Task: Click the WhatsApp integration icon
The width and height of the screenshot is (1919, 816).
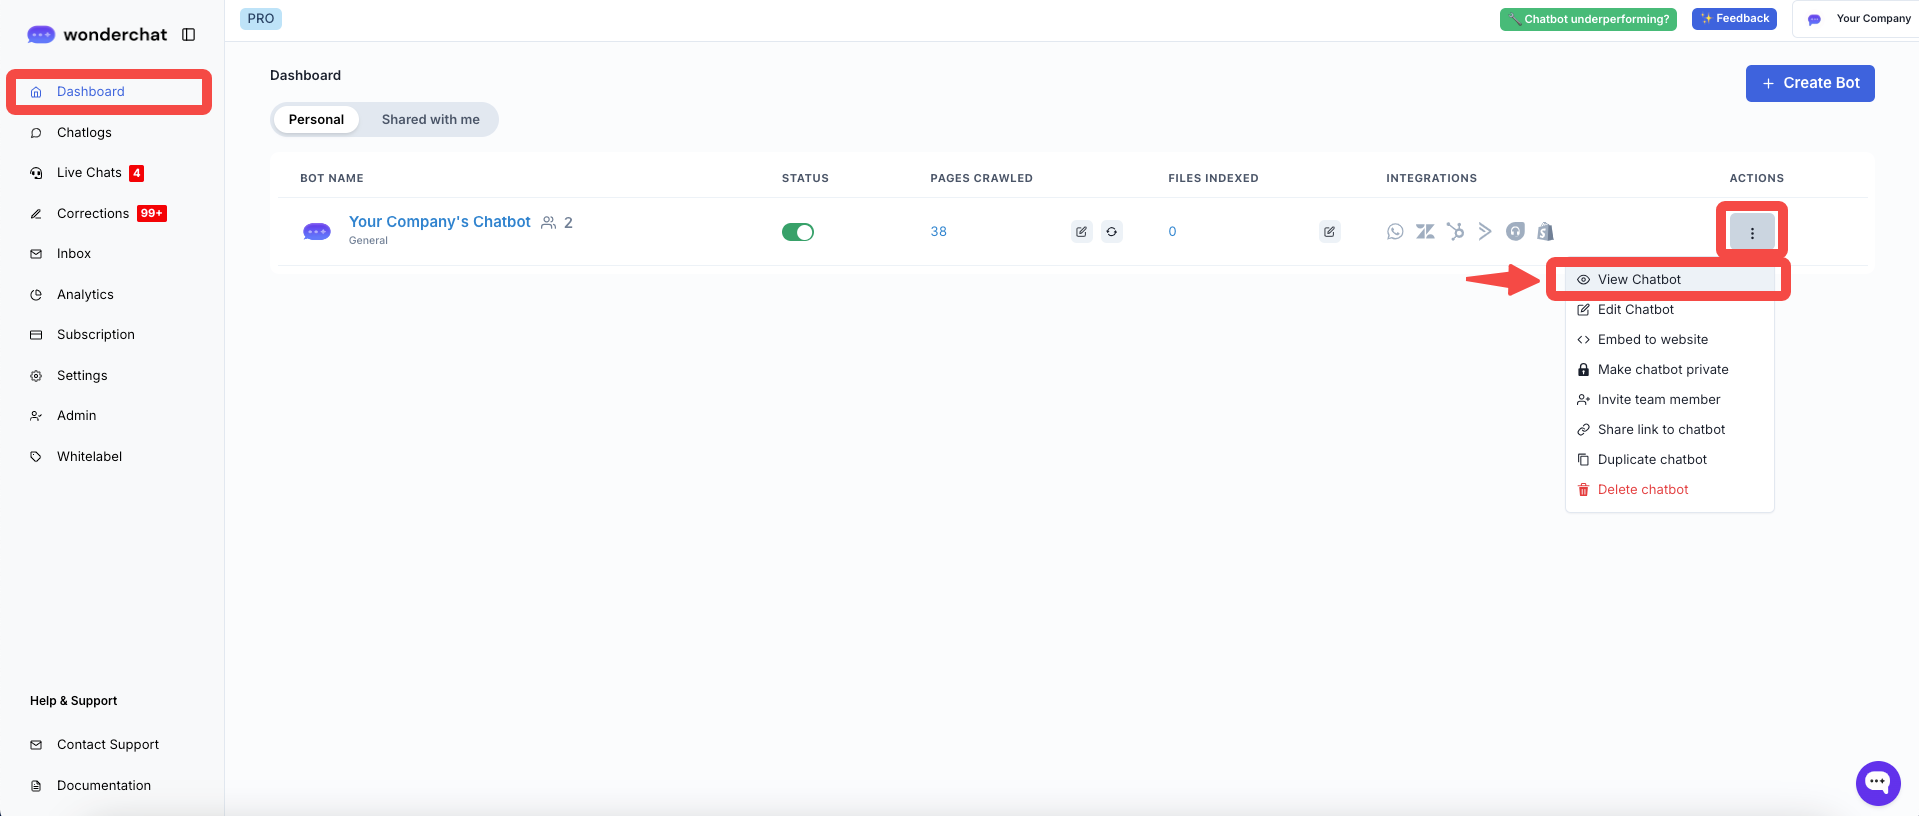Action: [x=1395, y=232]
